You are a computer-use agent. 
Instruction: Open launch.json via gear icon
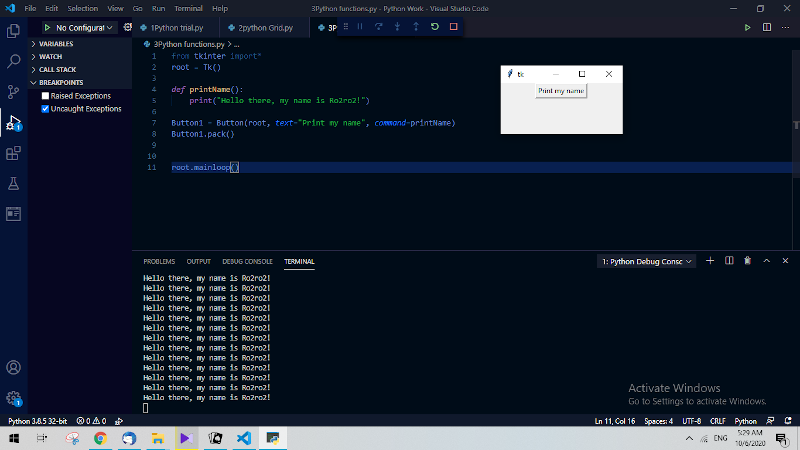click(x=127, y=27)
